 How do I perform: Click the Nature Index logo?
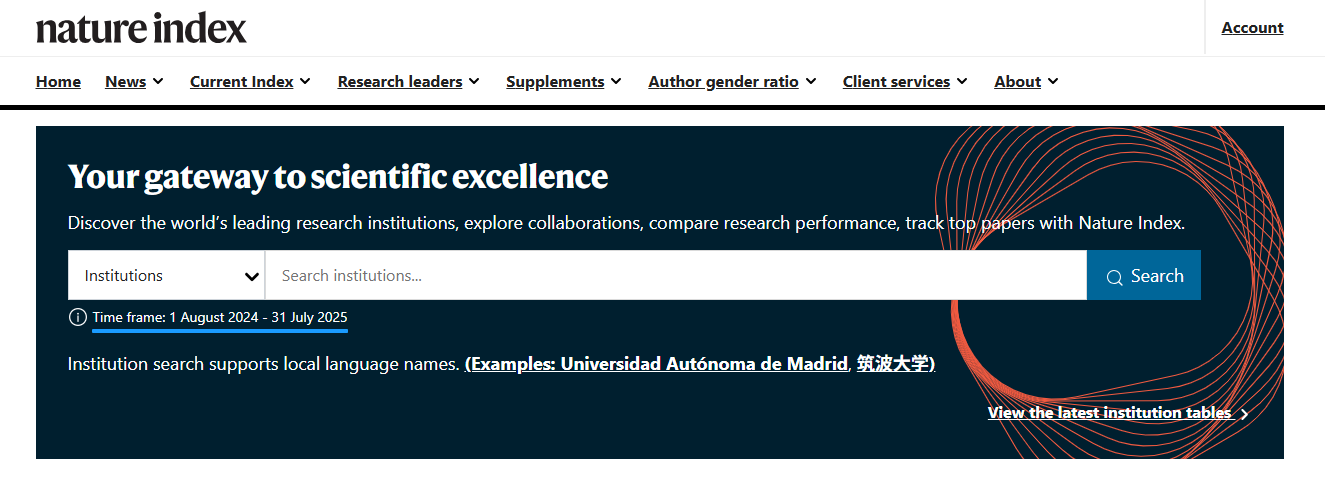click(x=141, y=28)
